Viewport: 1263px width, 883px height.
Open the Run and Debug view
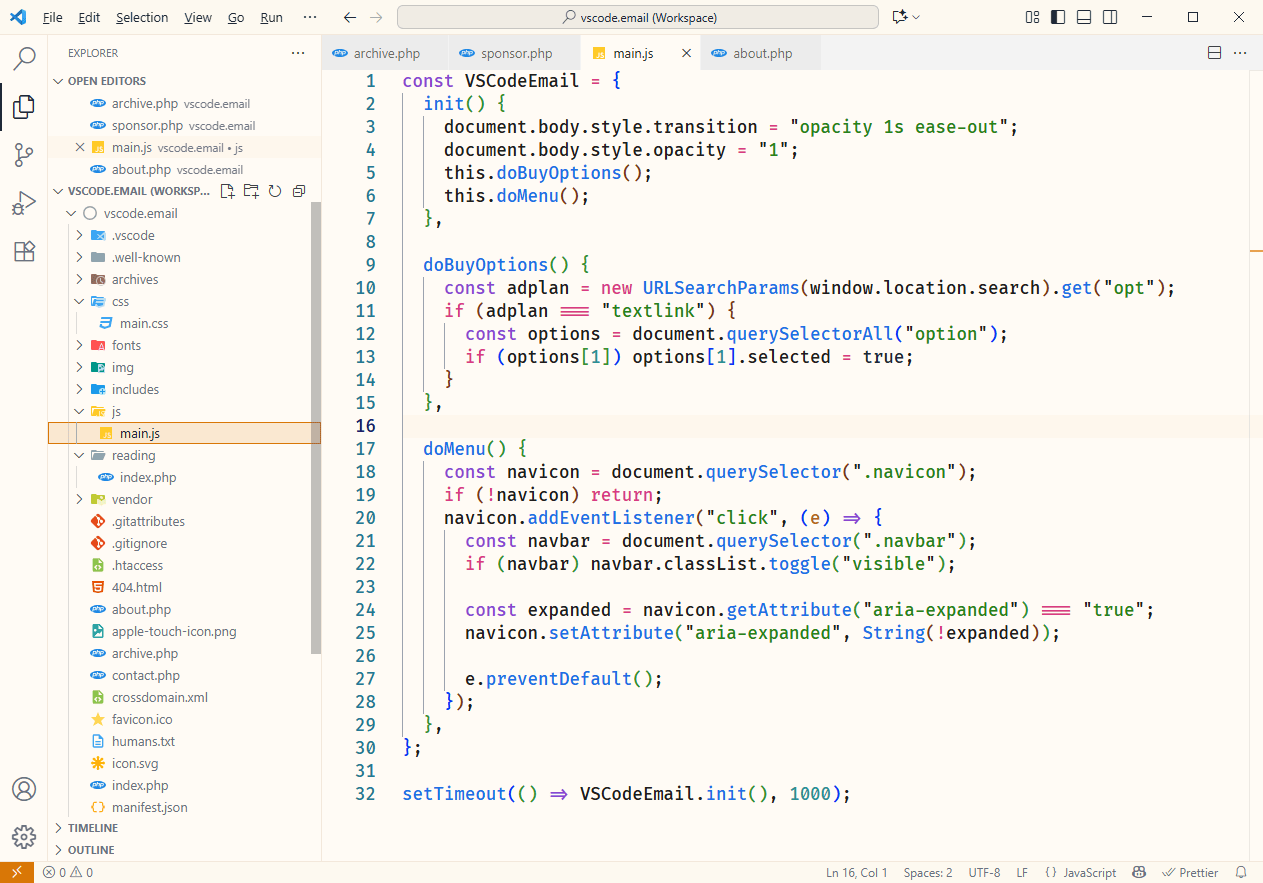[24, 204]
